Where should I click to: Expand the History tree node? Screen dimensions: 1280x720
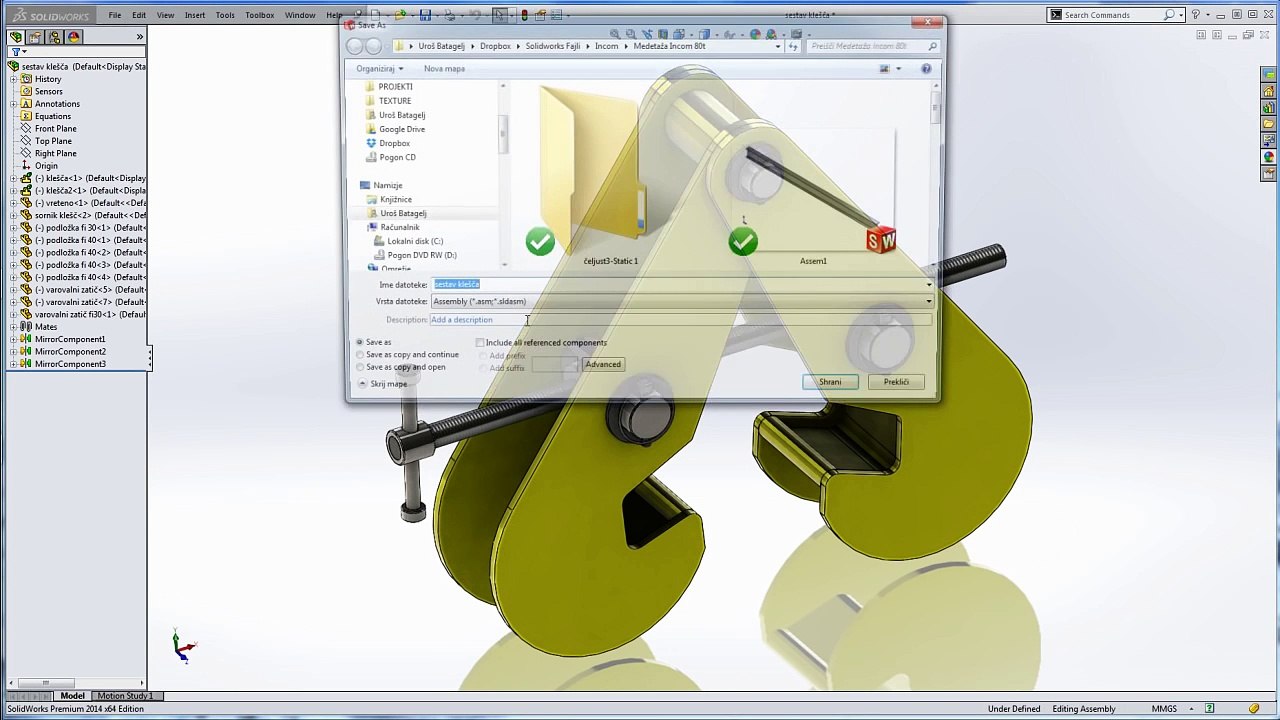pyautogui.click(x=14, y=79)
